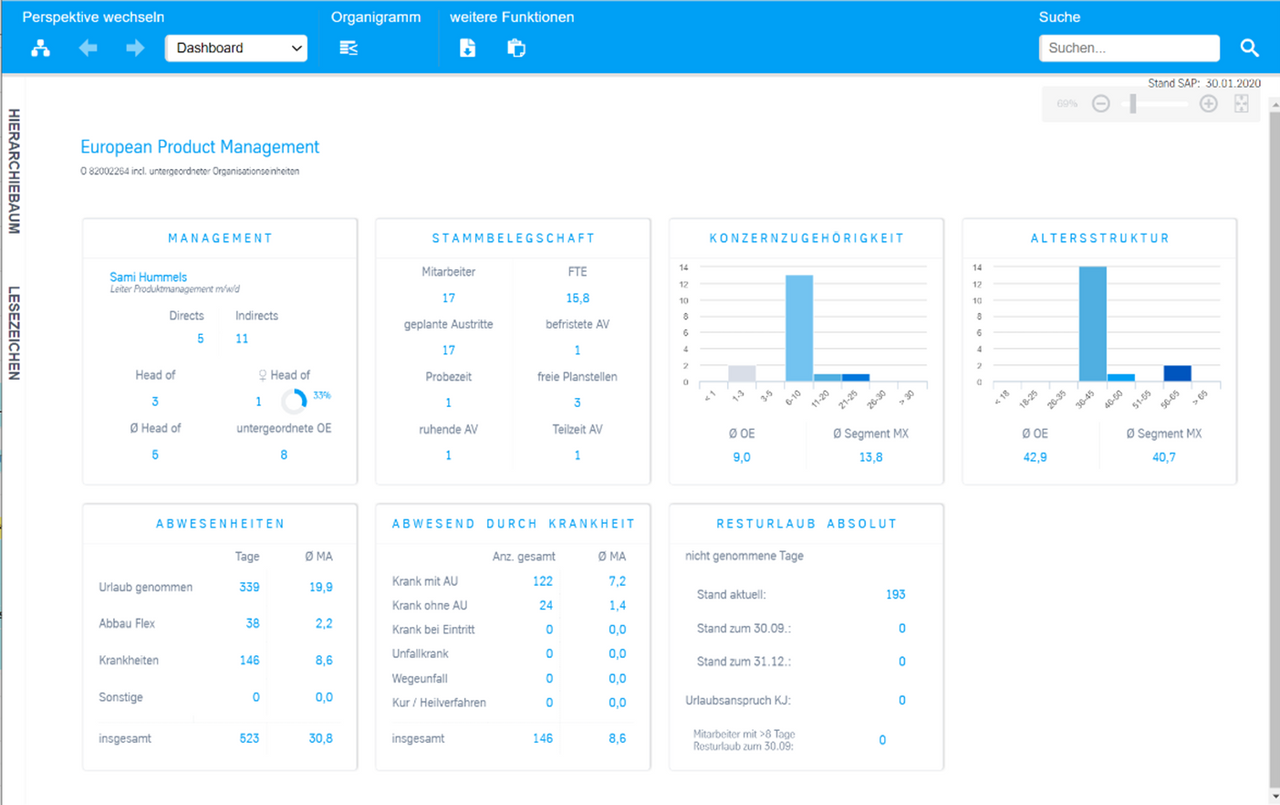
Task: Click the Suchen search input field
Action: tap(1129, 48)
